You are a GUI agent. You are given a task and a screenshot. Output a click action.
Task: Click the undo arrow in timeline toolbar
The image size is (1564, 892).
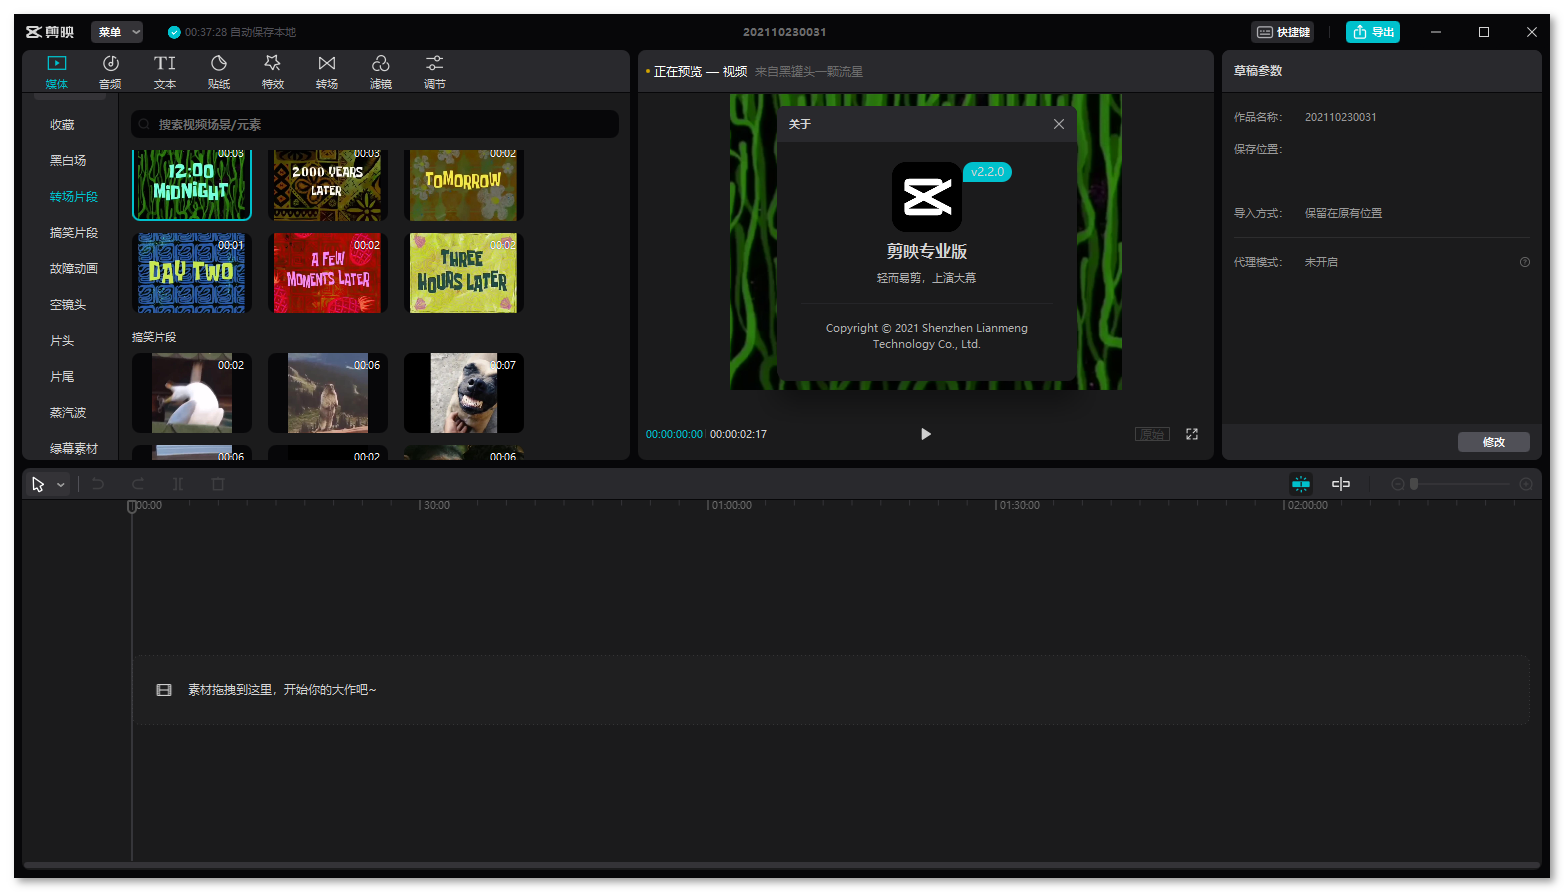point(98,484)
